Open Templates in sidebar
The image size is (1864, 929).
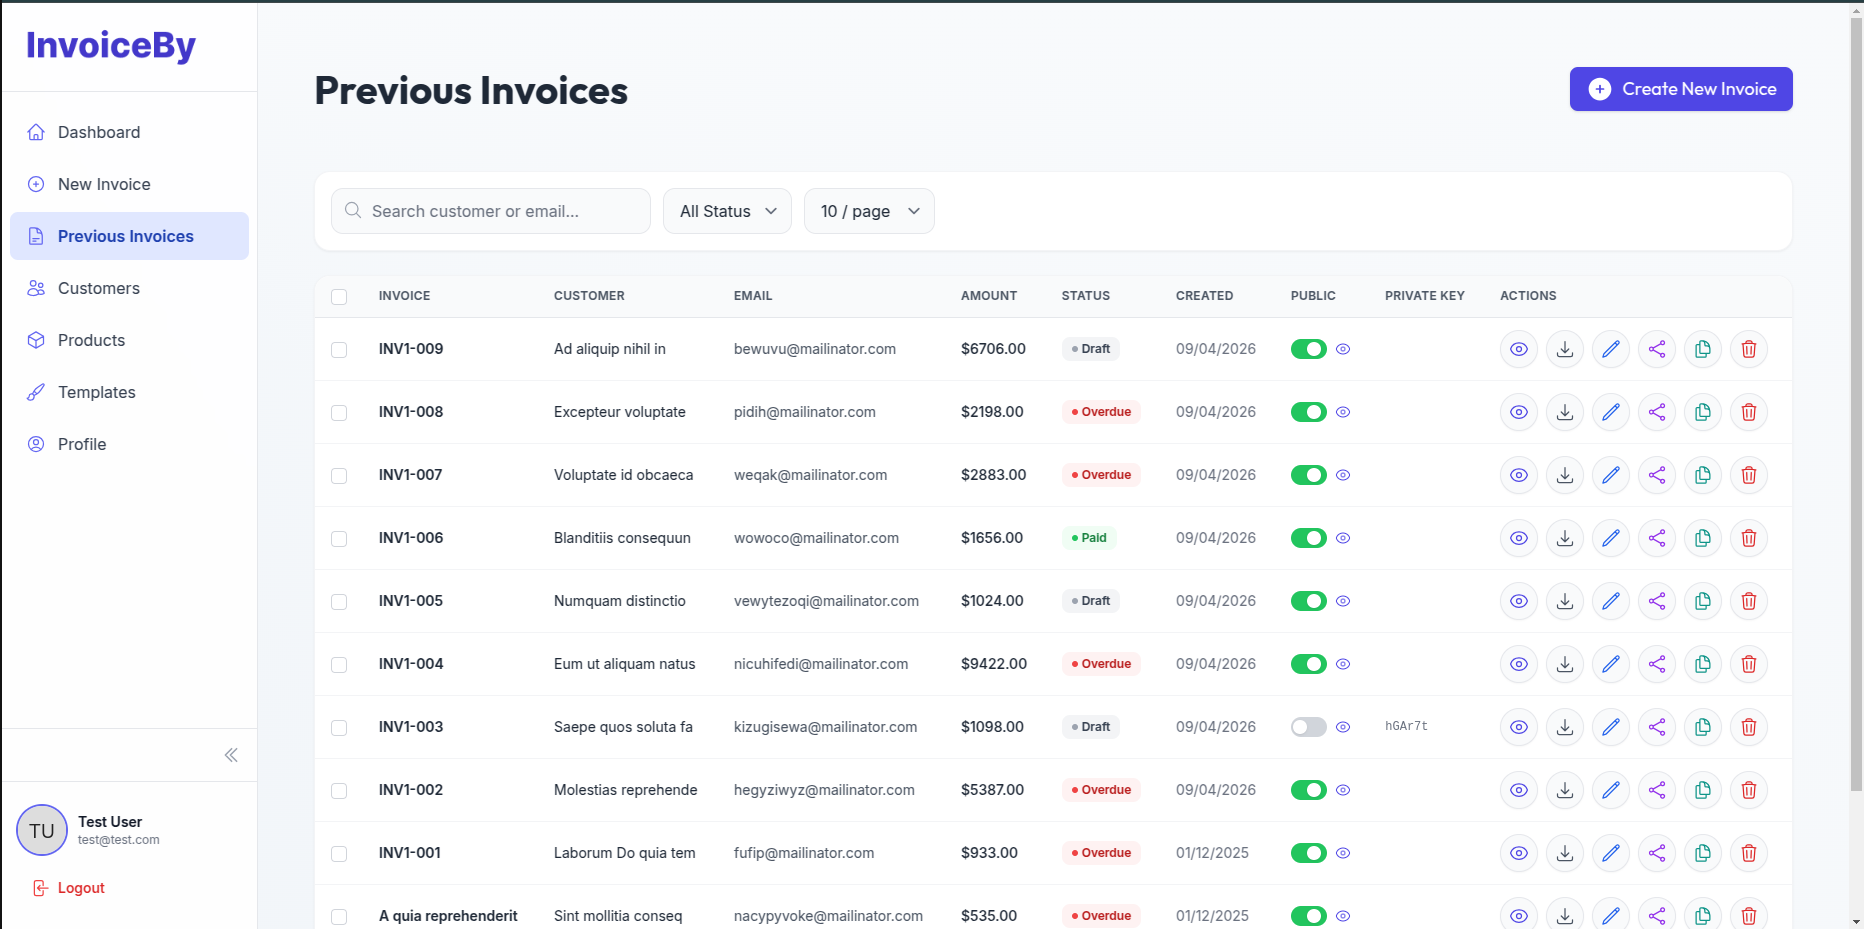click(129, 392)
